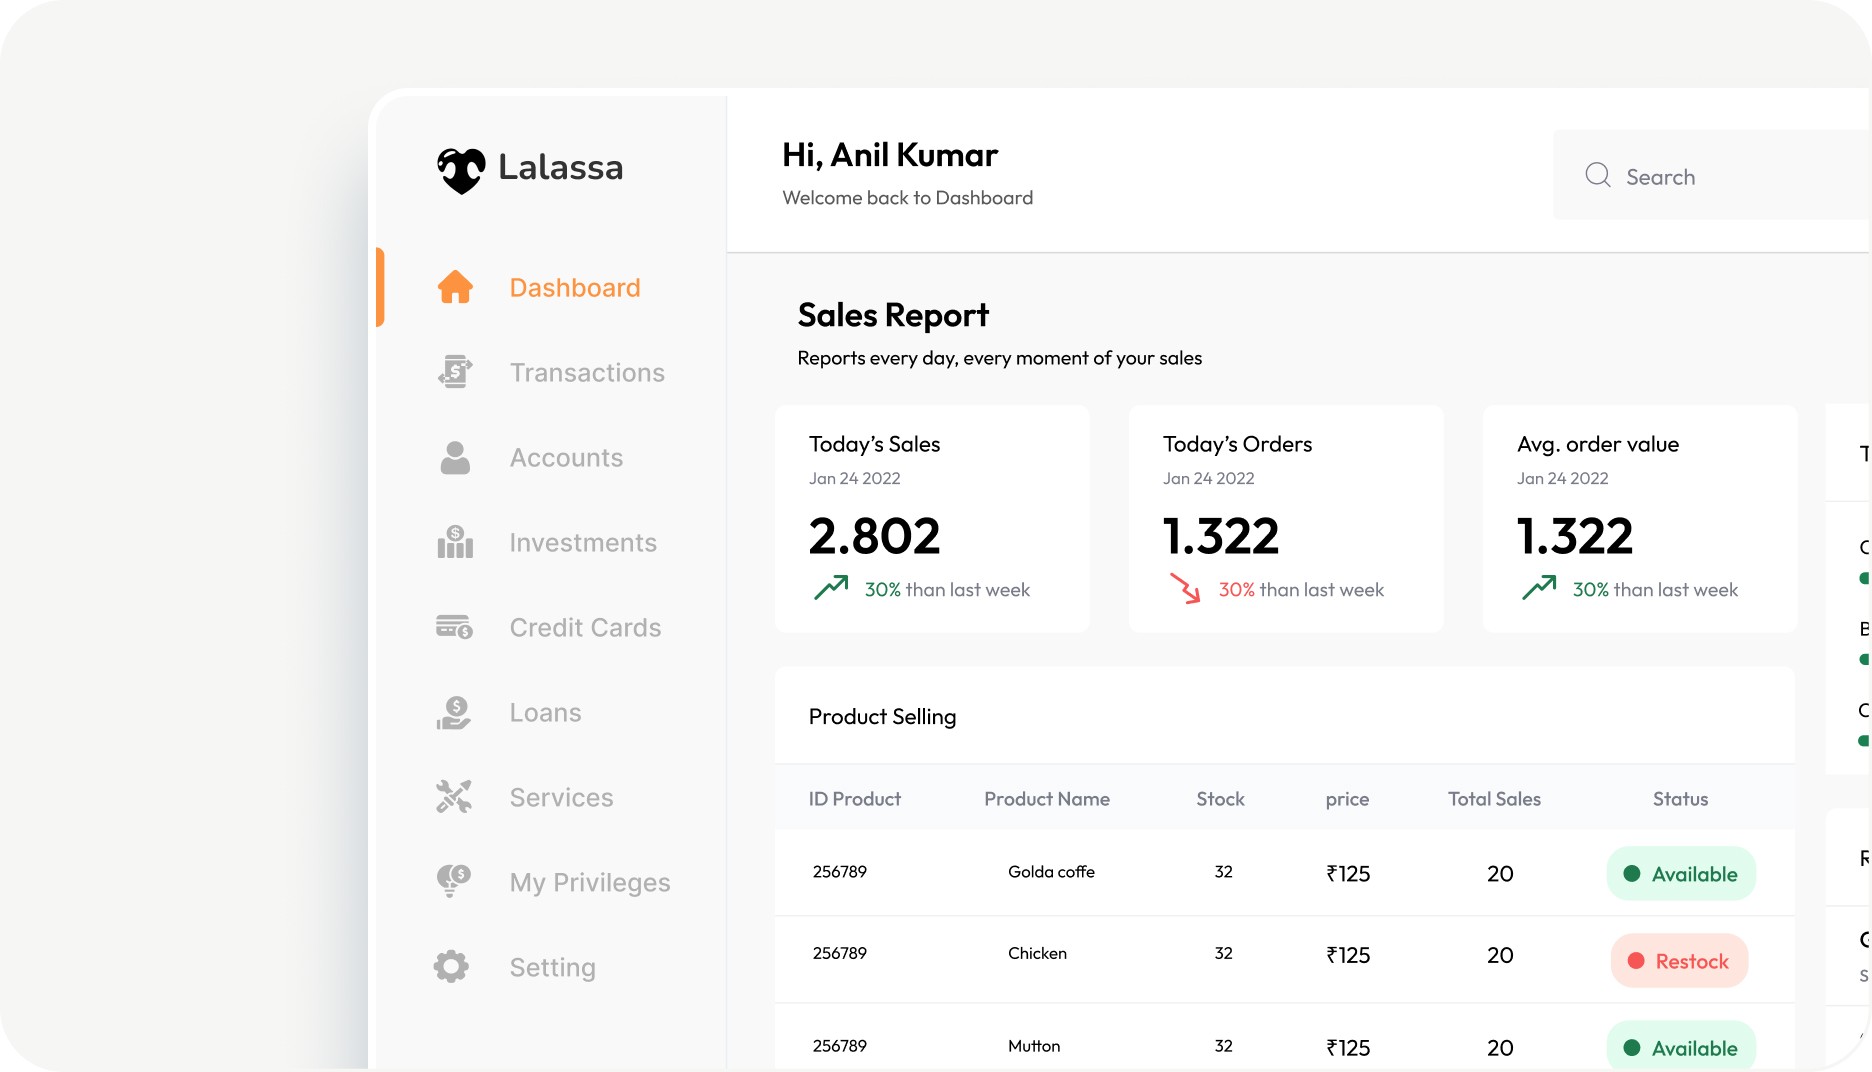Viewport: 1872px width, 1072px height.
Task: Open the Avg. order value card
Action: coord(1640,519)
